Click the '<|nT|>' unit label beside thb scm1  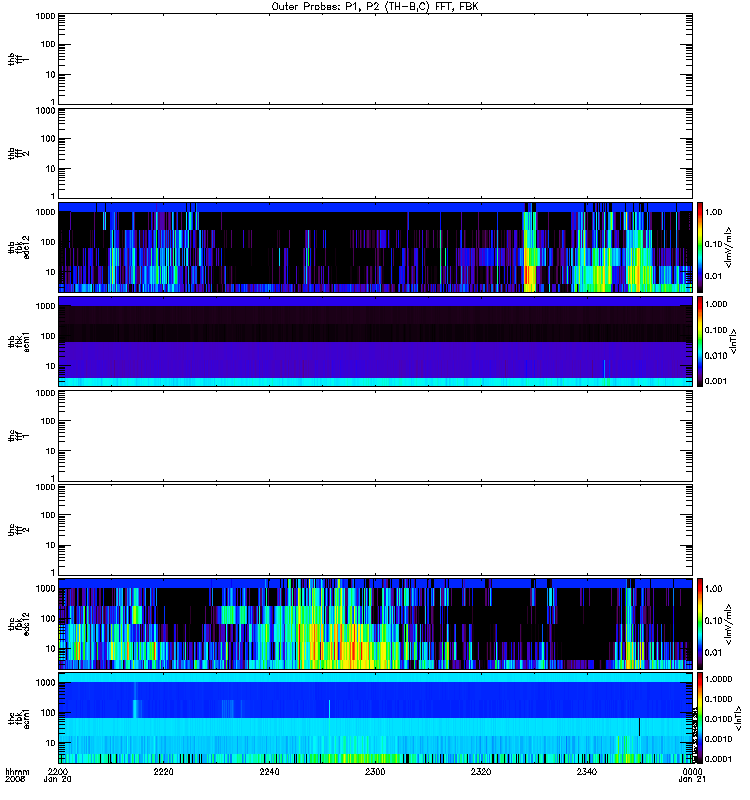pos(733,341)
